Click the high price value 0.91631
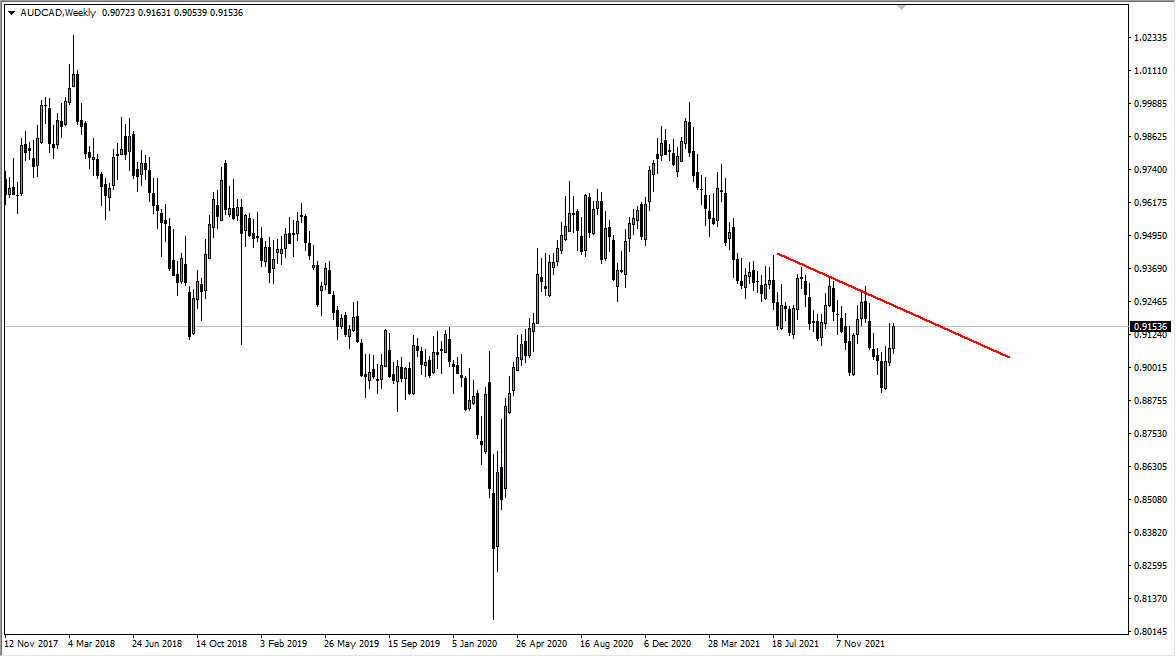1176x657 pixels. [153, 12]
